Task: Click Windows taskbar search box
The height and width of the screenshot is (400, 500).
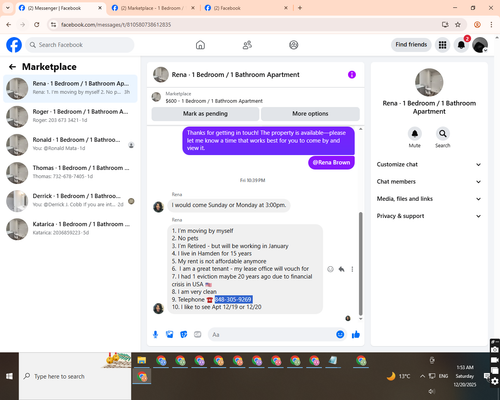Action: (x=75, y=376)
